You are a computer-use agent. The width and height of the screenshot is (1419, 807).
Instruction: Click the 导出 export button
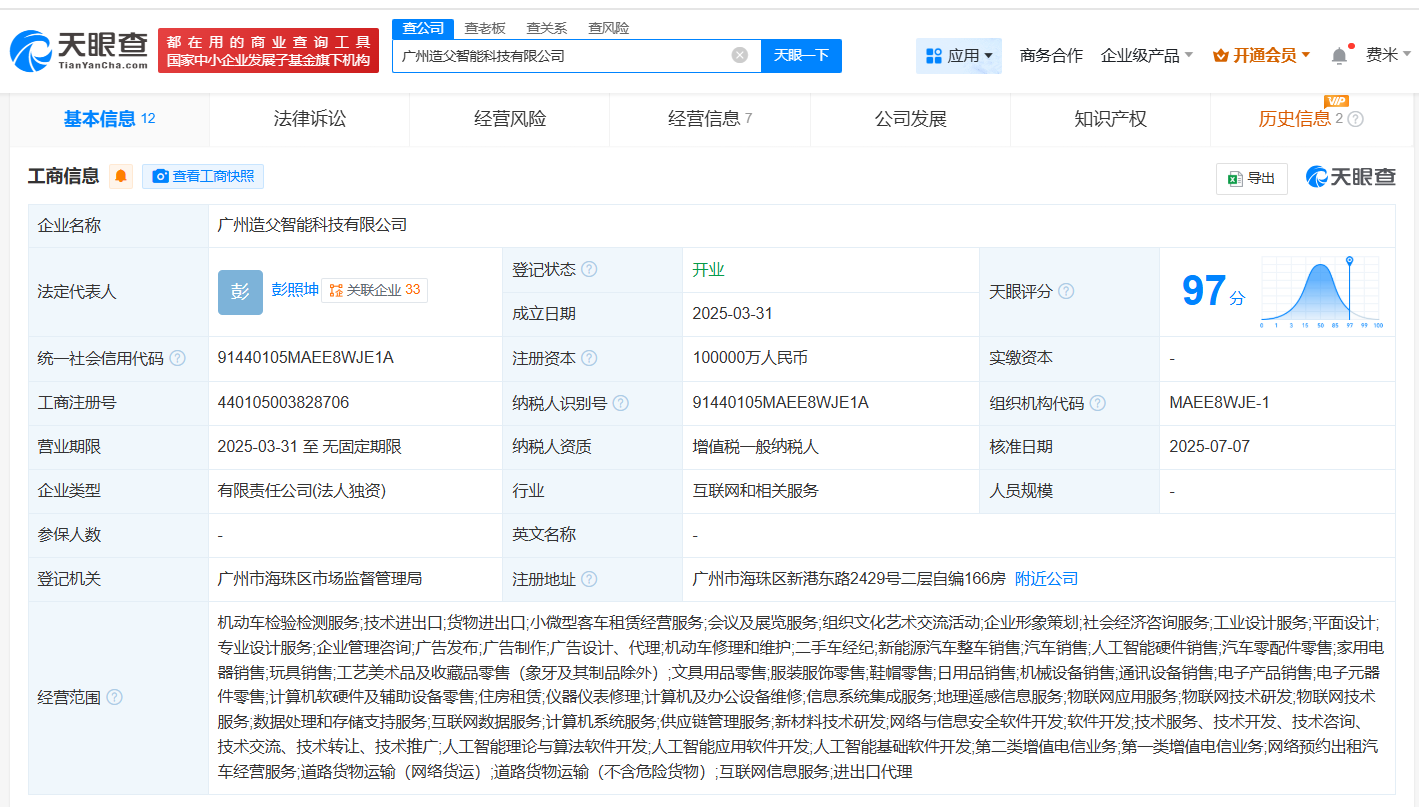pyautogui.click(x=1251, y=178)
